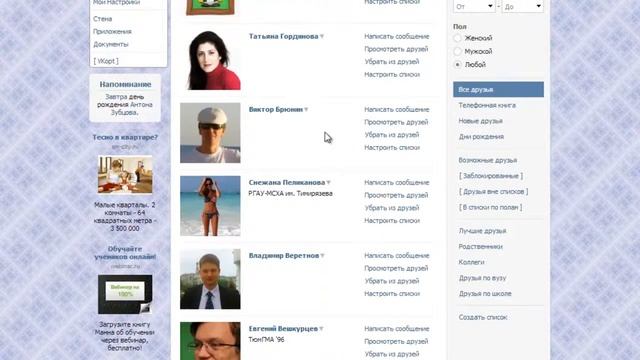Expand arrow next to Виктор Брюнин
Screen dimensions: 640x360
(x=306, y=109)
